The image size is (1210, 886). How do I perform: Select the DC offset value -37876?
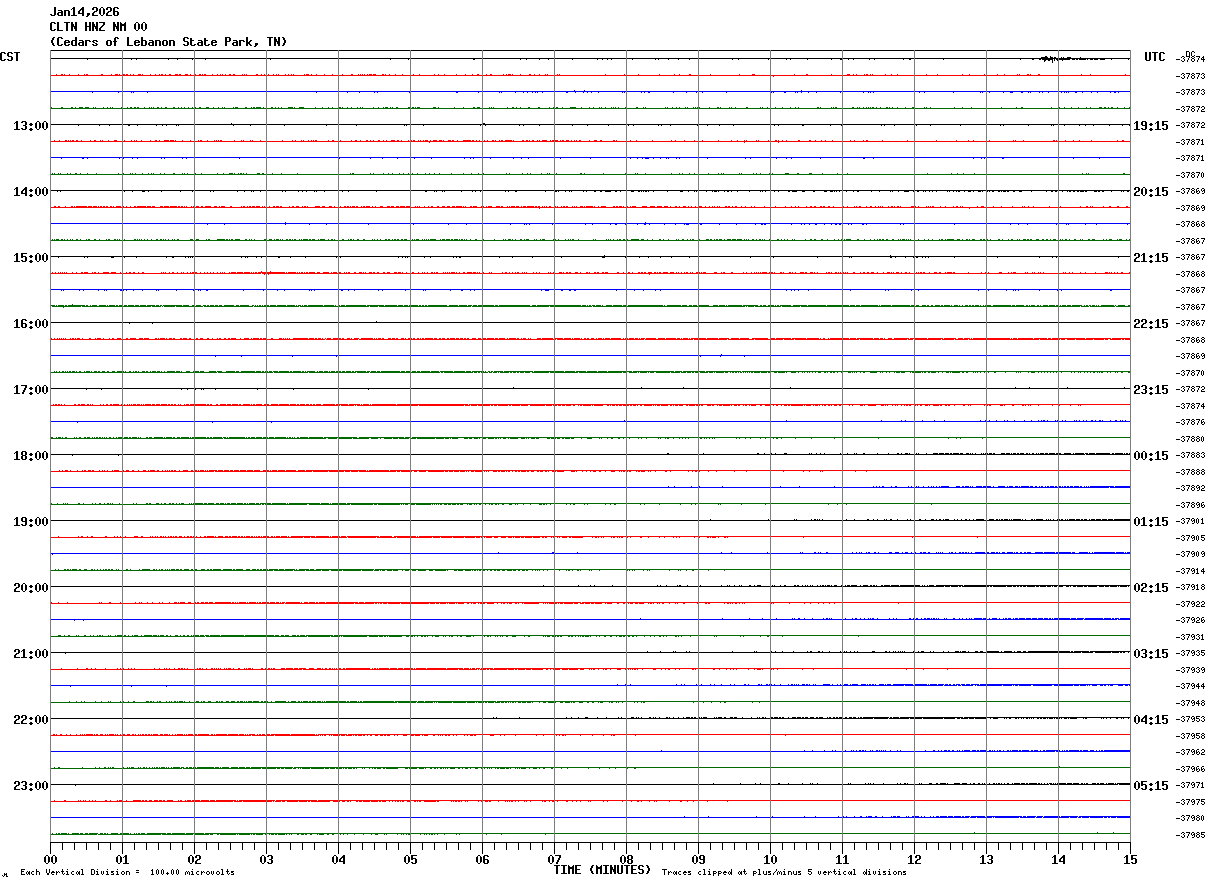tap(1191, 423)
